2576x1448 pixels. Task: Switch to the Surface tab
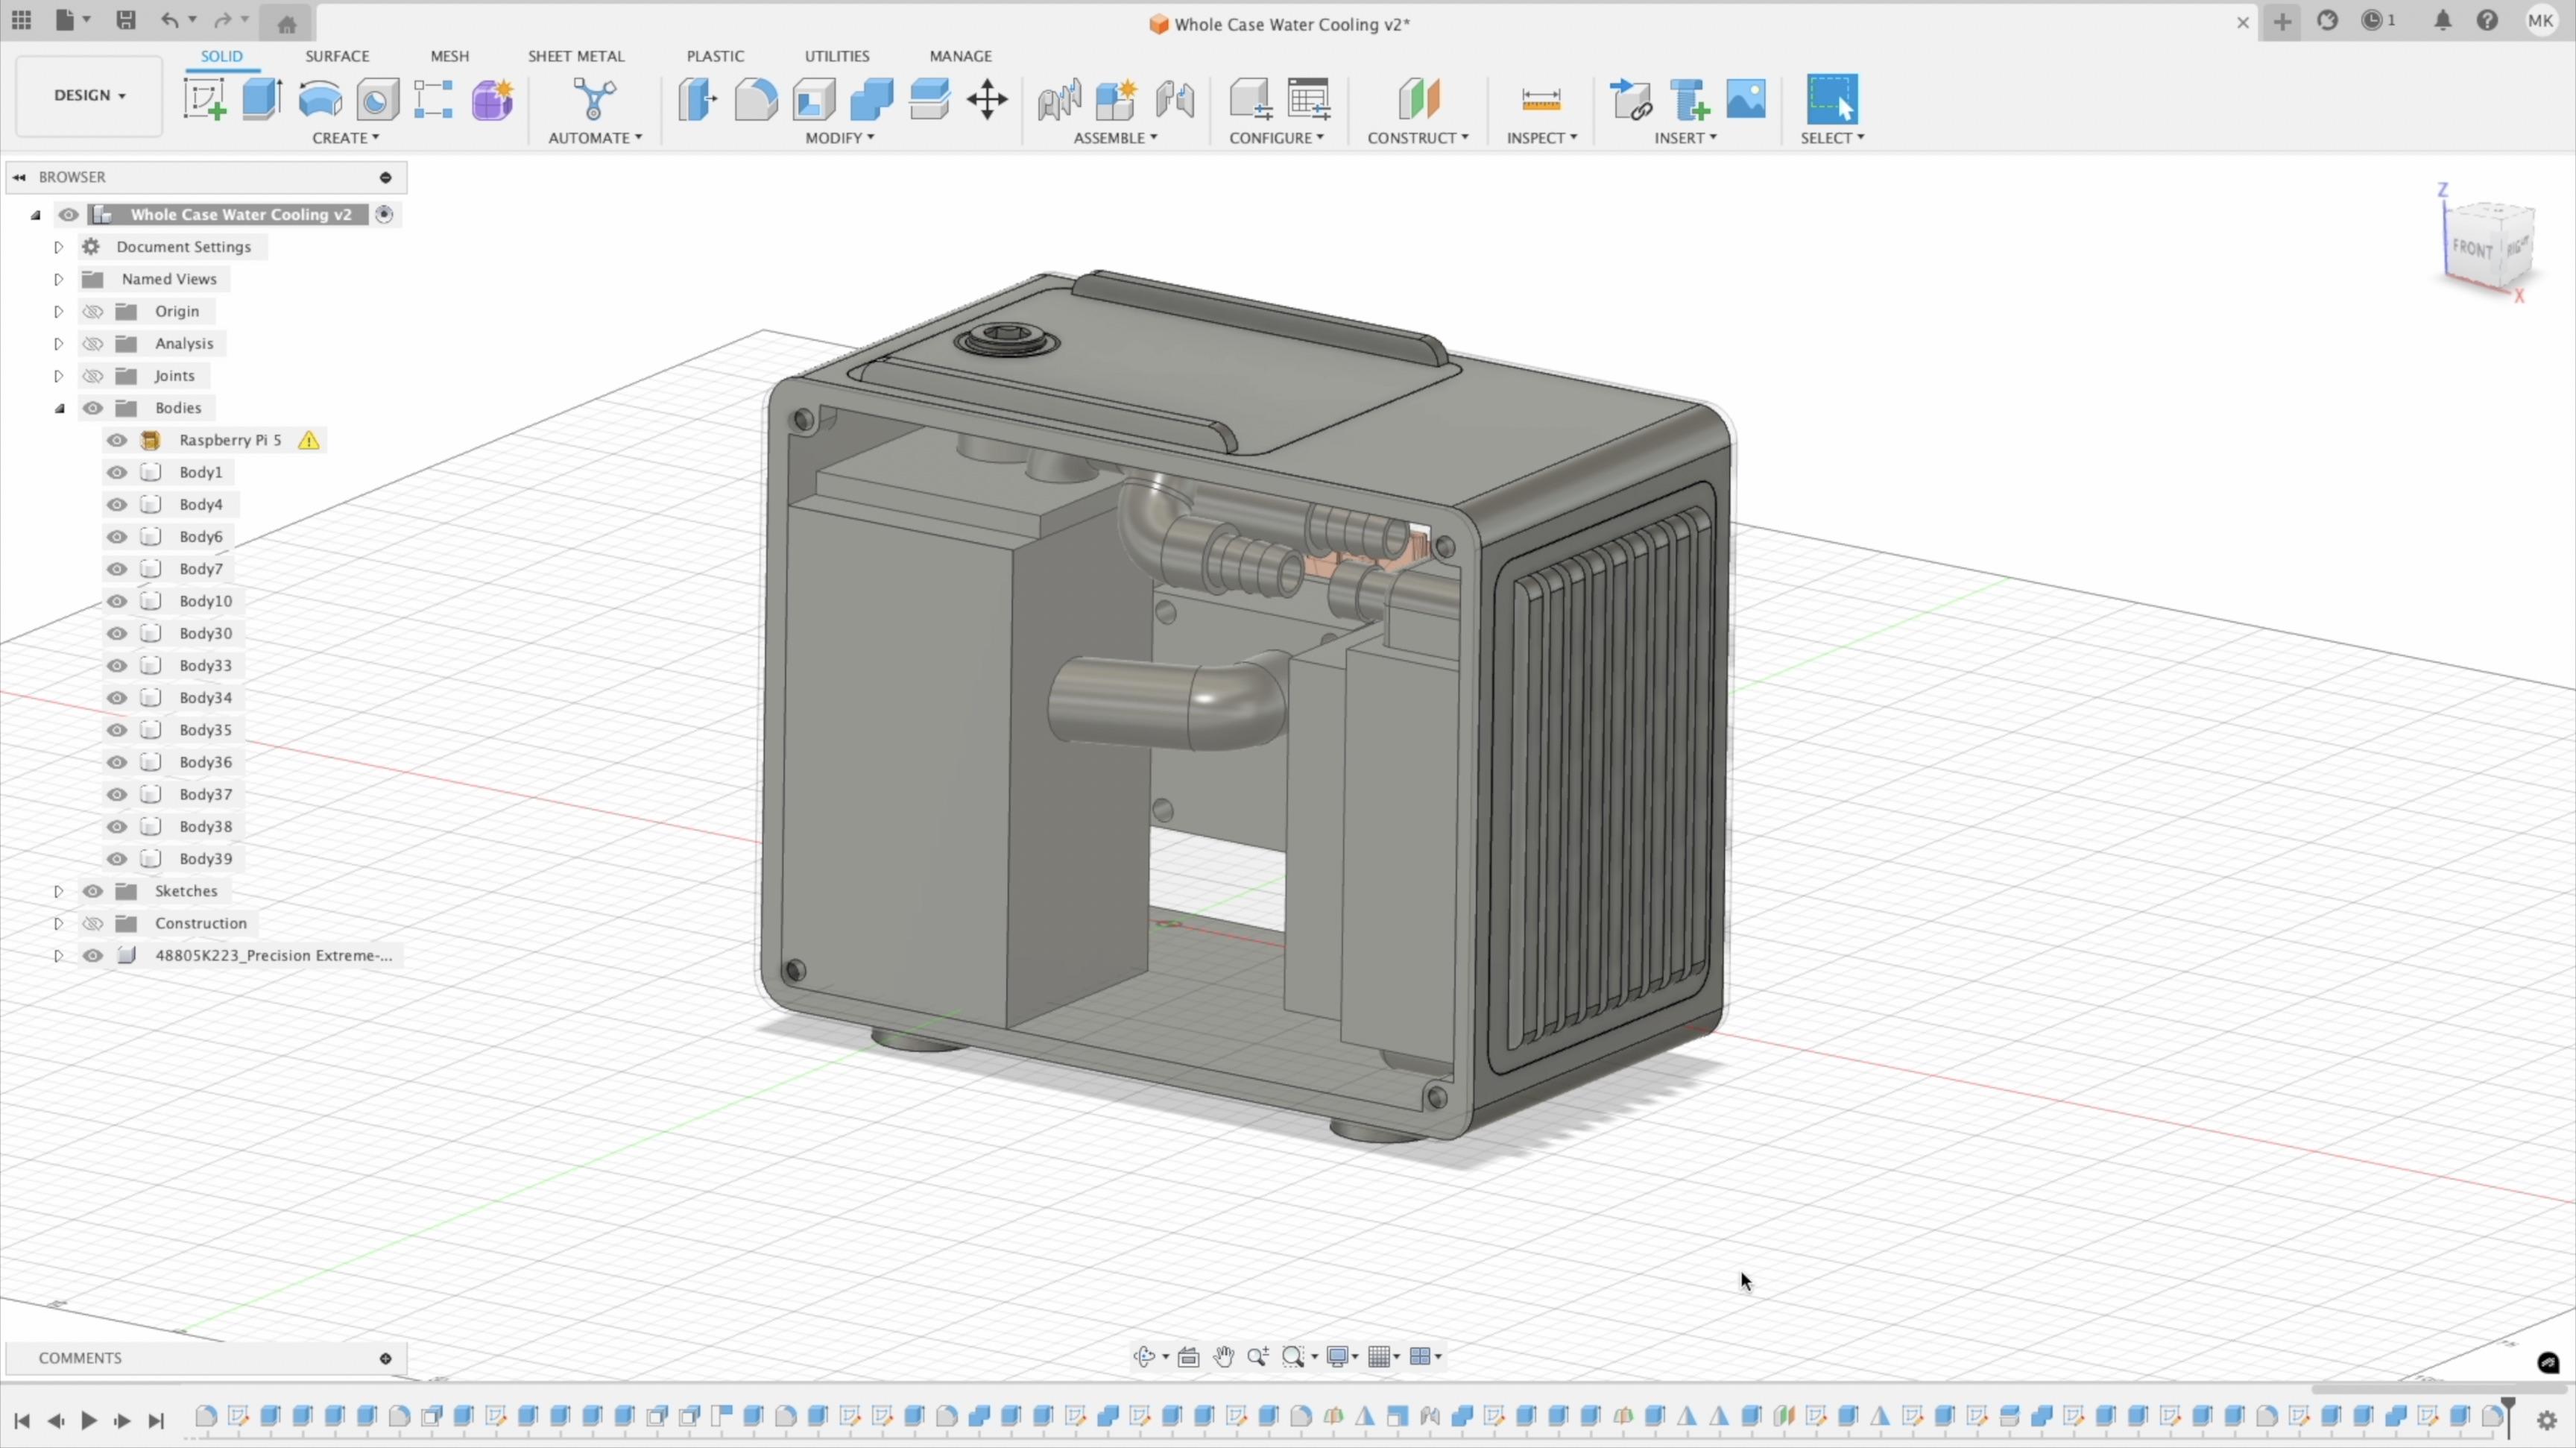point(338,55)
